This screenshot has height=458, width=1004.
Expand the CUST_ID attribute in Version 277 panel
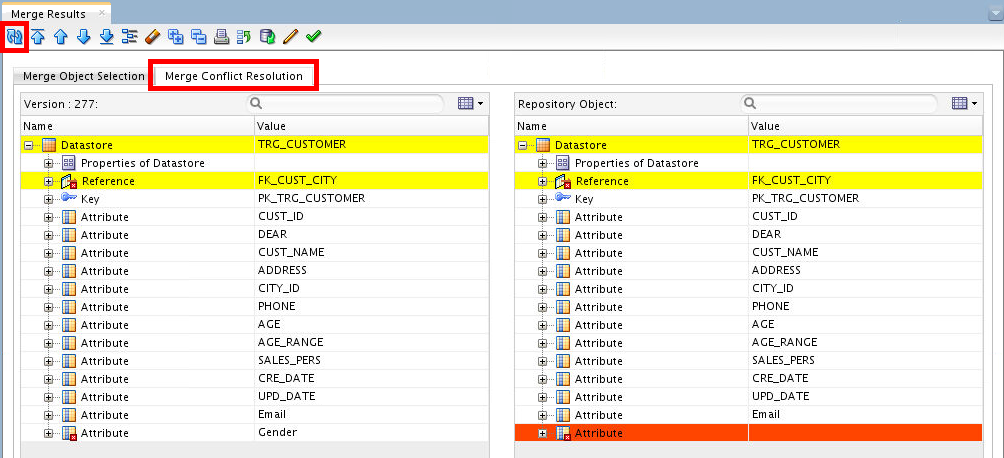[x=49, y=217]
